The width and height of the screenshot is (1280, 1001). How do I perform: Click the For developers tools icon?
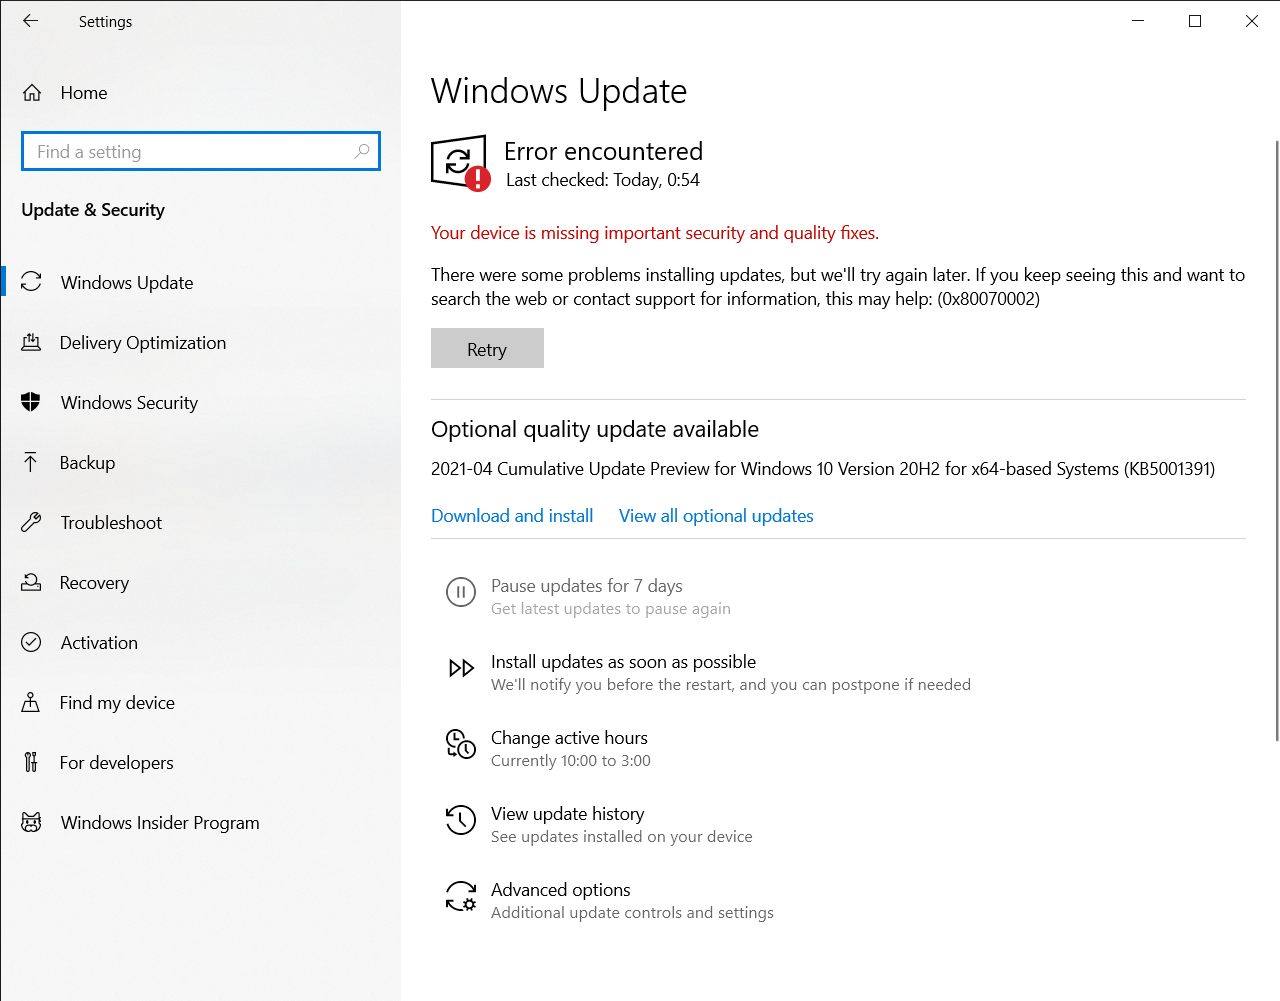click(x=31, y=762)
